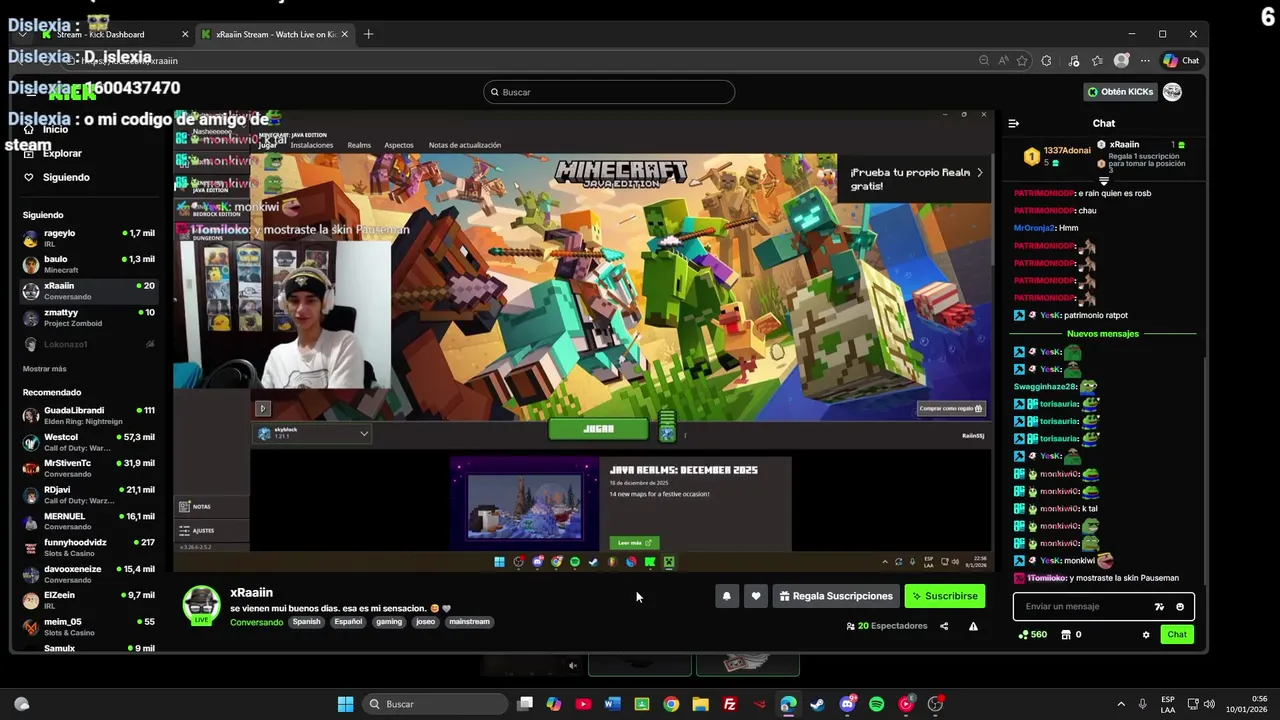The image size is (1280, 720).
Task: Click the xRaaiin channel avatar with LIVE badge
Action: pos(201,605)
